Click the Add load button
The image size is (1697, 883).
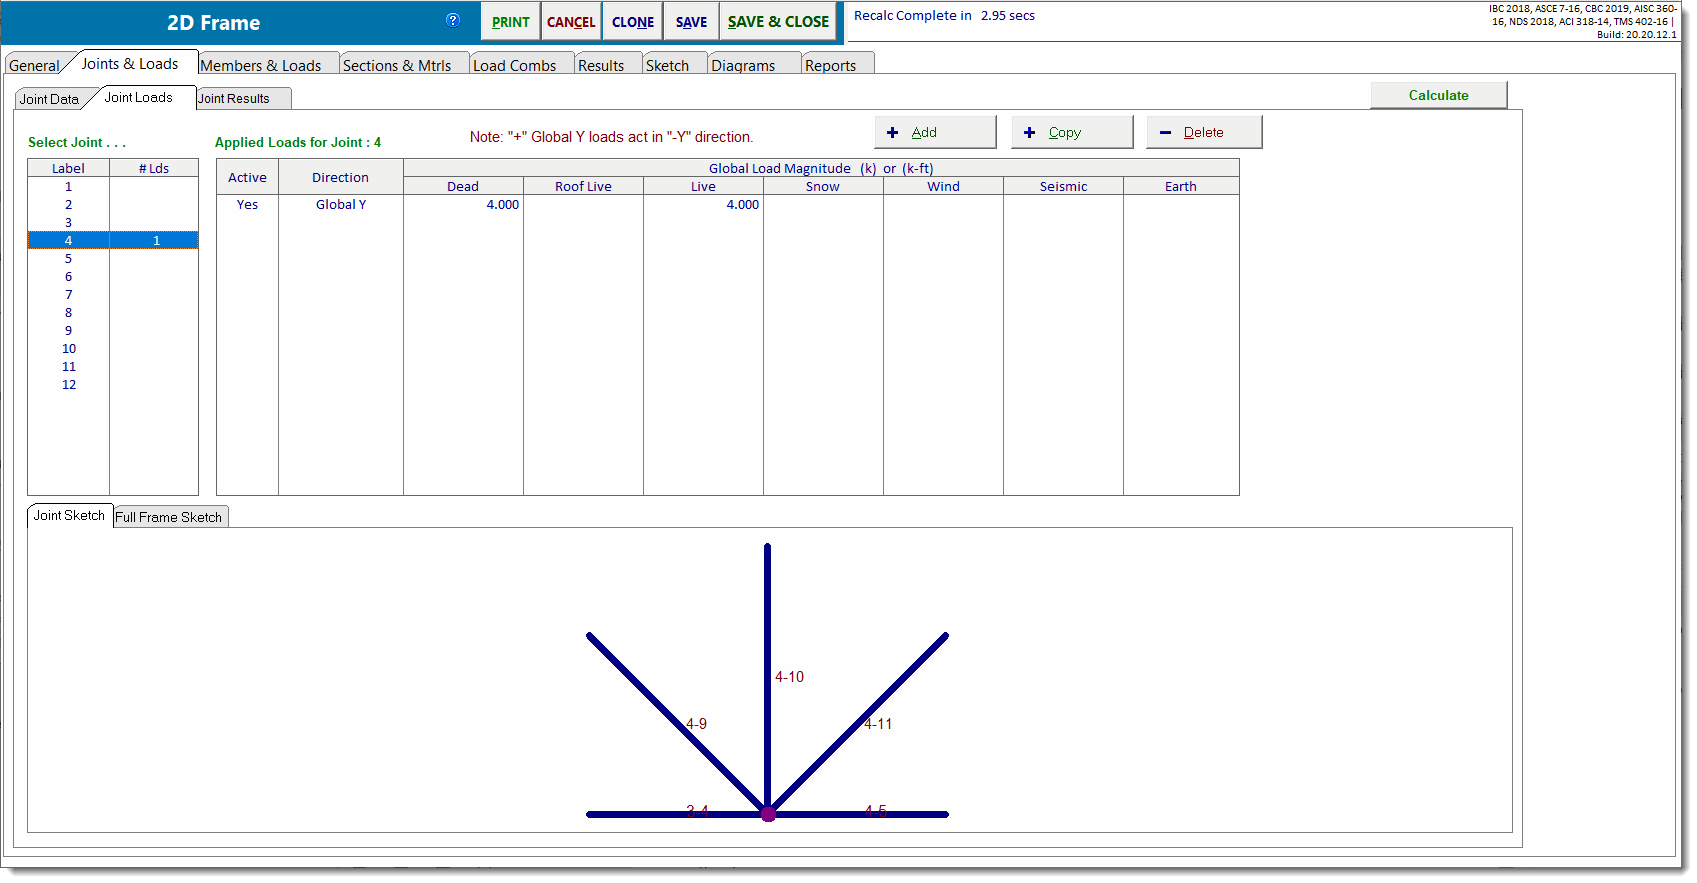(935, 132)
